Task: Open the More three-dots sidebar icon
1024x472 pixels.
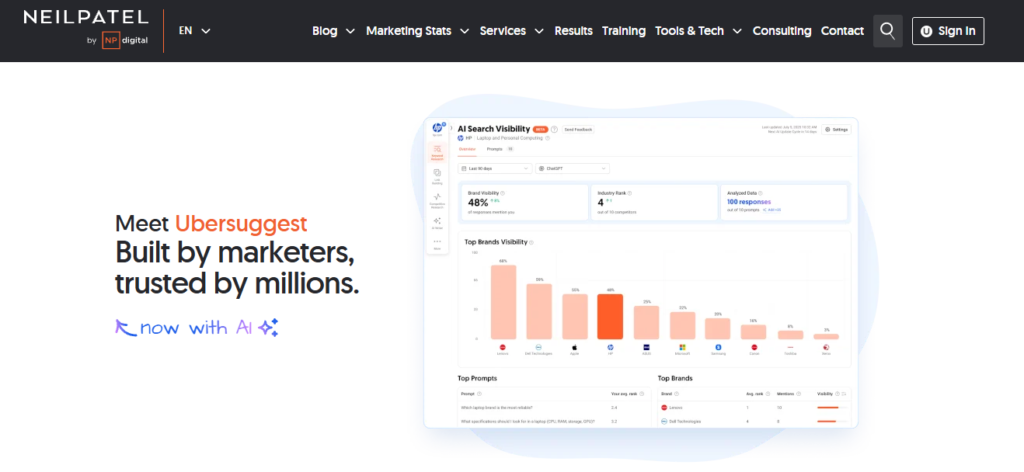Action: coord(437,243)
